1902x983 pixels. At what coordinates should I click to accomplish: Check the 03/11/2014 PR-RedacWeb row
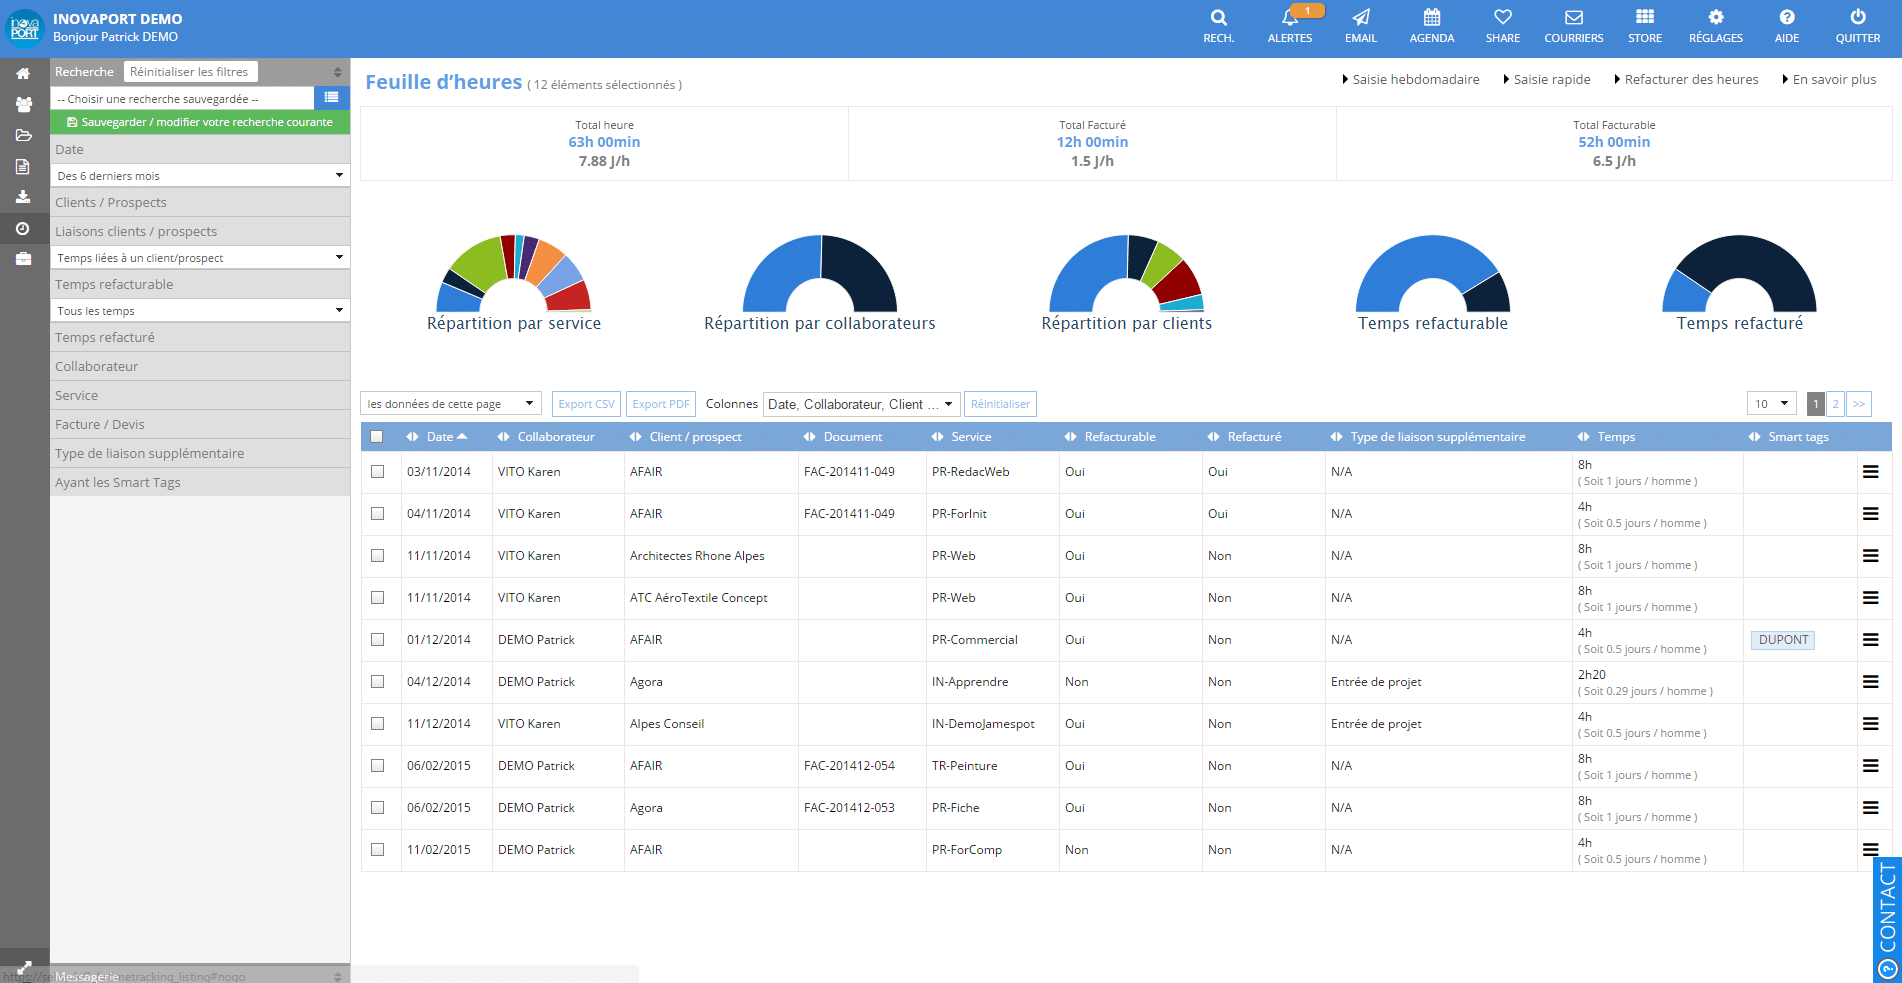click(377, 472)
